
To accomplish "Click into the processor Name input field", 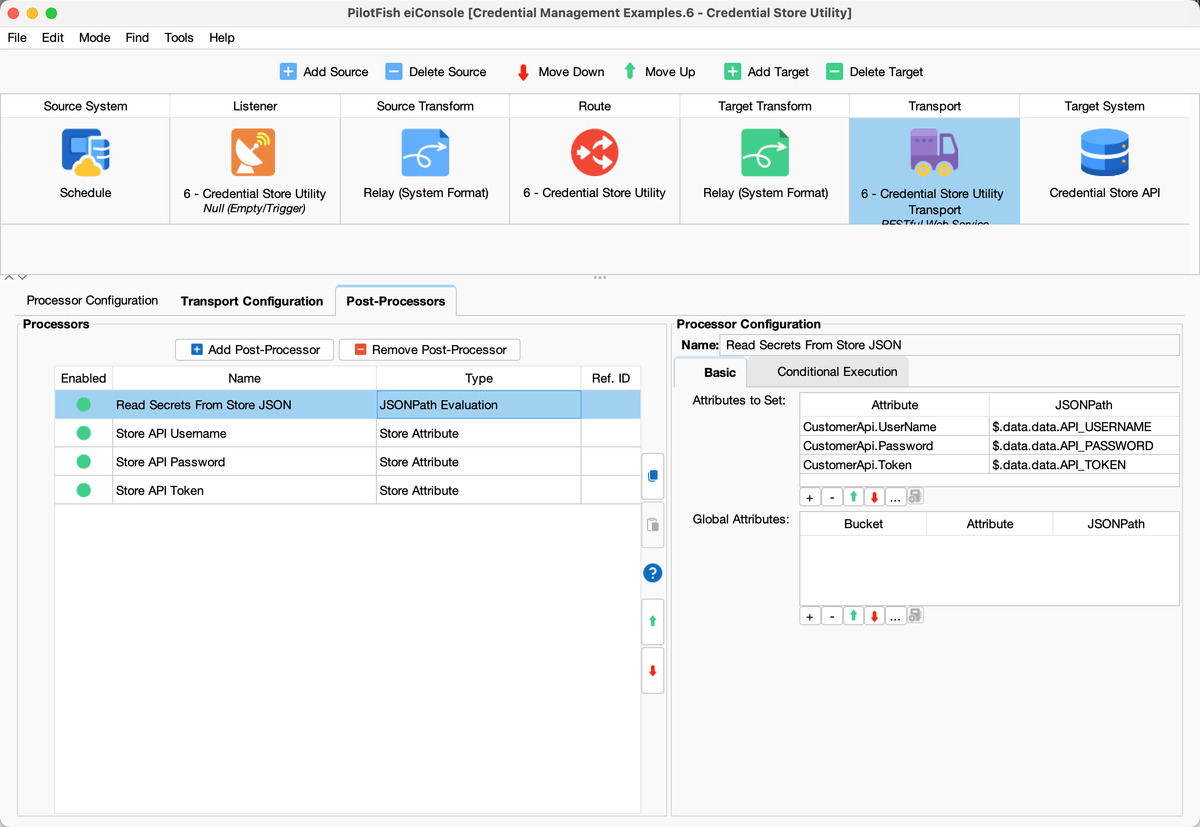I will [x=949, y=345].
